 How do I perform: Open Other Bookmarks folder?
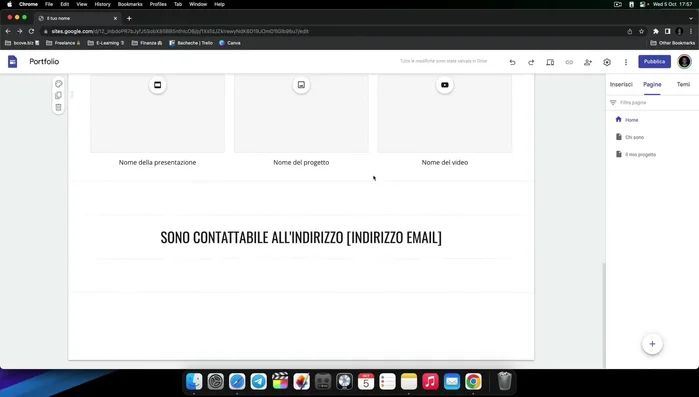pyautogui.click(x=673, y=43)
